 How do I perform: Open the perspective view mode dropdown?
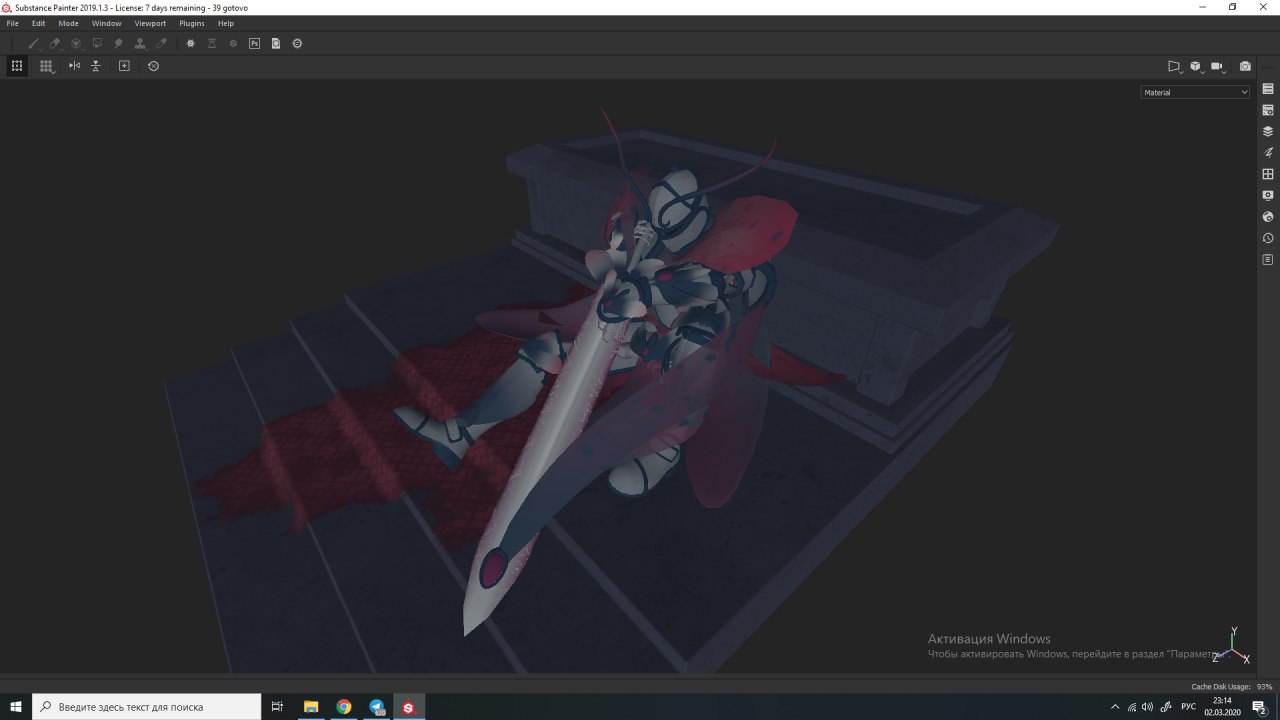(1175, 66)
